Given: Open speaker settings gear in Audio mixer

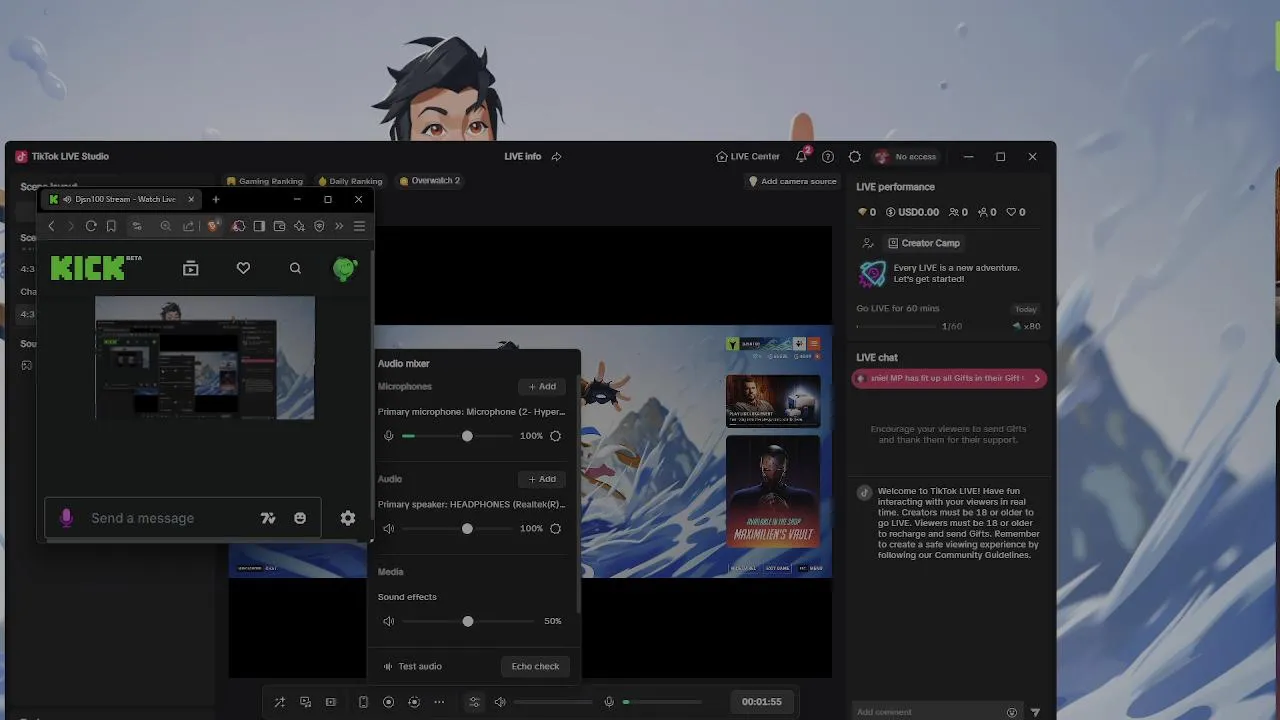Looking at the screenshot, I should 555,528.
